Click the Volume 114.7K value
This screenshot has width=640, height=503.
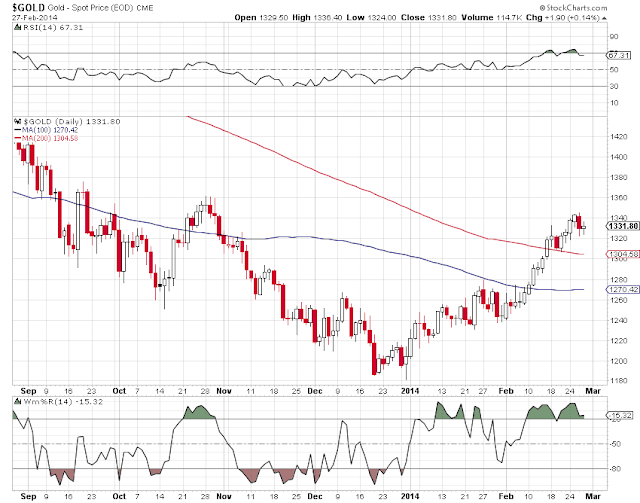pyautogui.click(x=491, y=18)
